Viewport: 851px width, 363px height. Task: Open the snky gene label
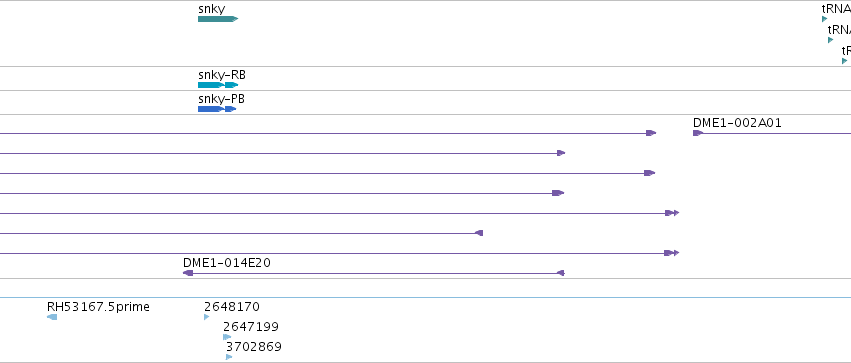[x=212, y=9]
